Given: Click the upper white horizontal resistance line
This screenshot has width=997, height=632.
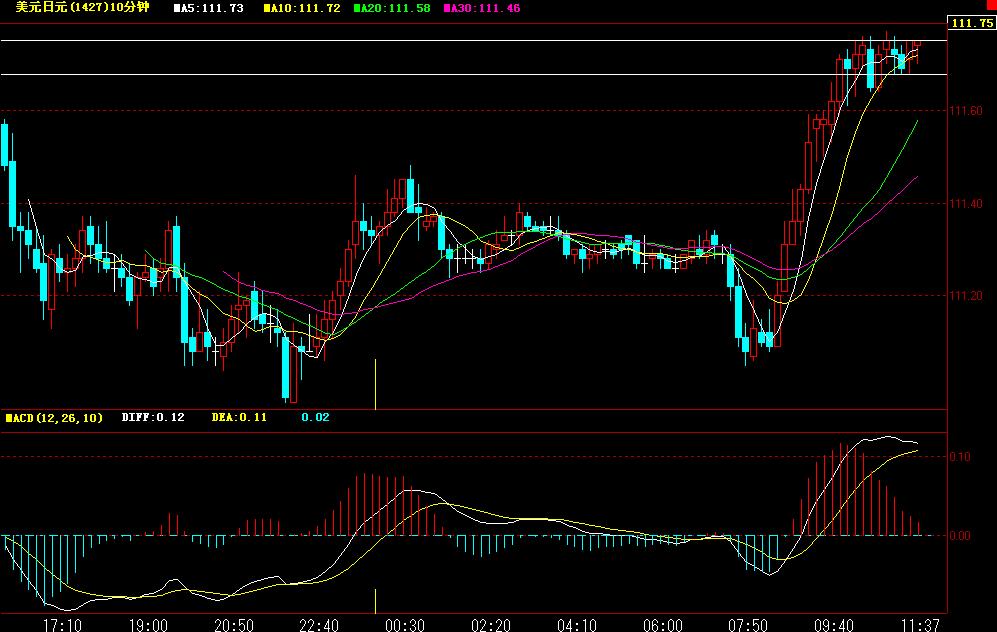Looking at the screenshot, I should click(474, 41).
